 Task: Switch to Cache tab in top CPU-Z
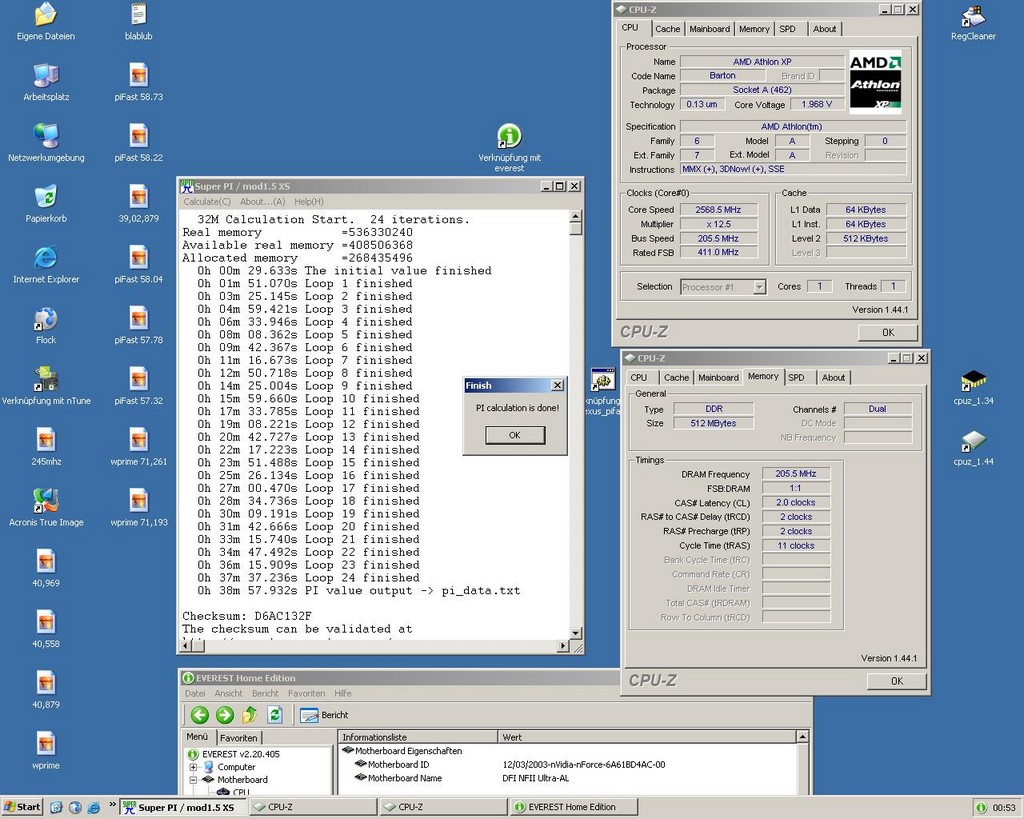tap(667, 29)
